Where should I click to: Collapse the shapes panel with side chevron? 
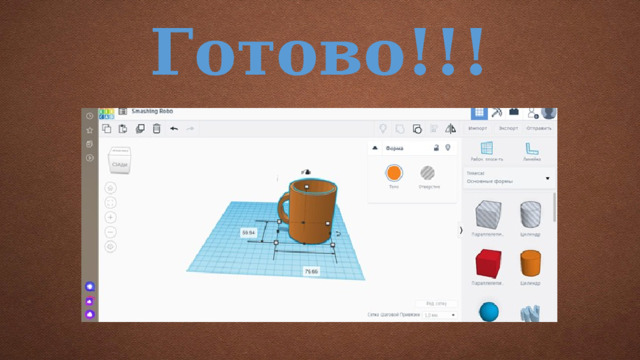pos(461,231)
